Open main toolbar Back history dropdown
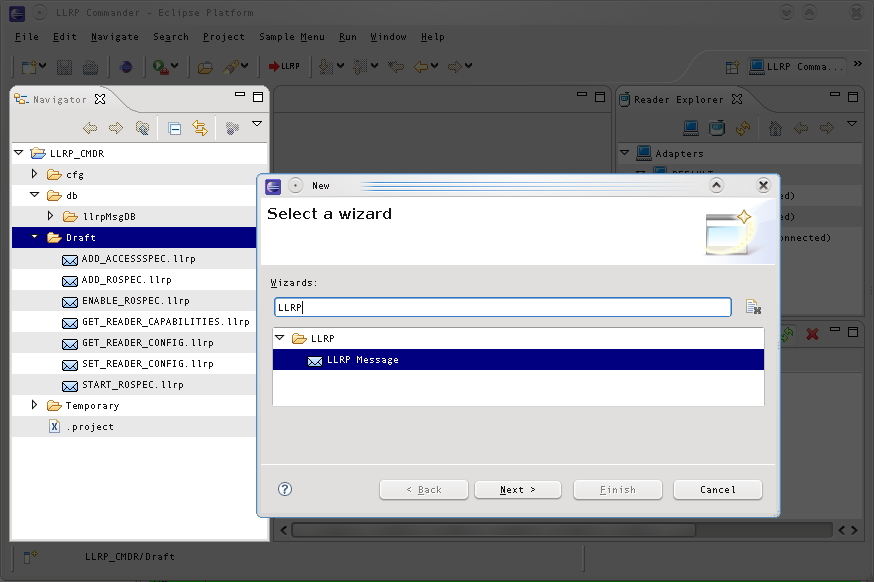The height and width of the screenshot is (582, 874). pos(435,66)
